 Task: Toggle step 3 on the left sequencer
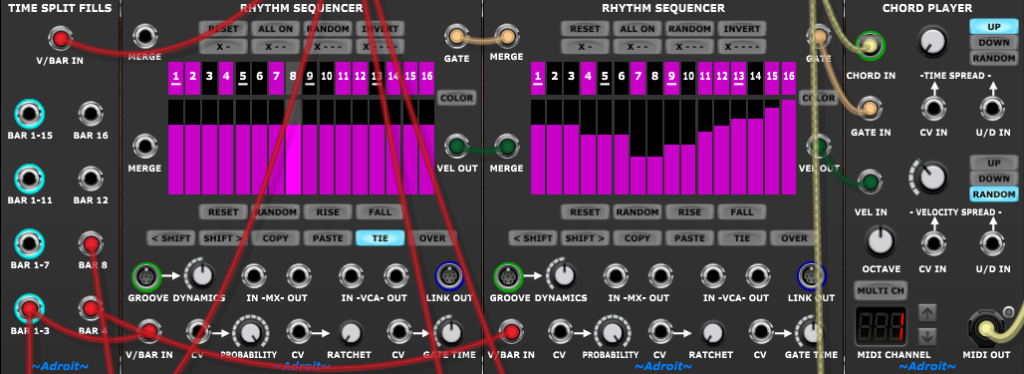(209, 76)
